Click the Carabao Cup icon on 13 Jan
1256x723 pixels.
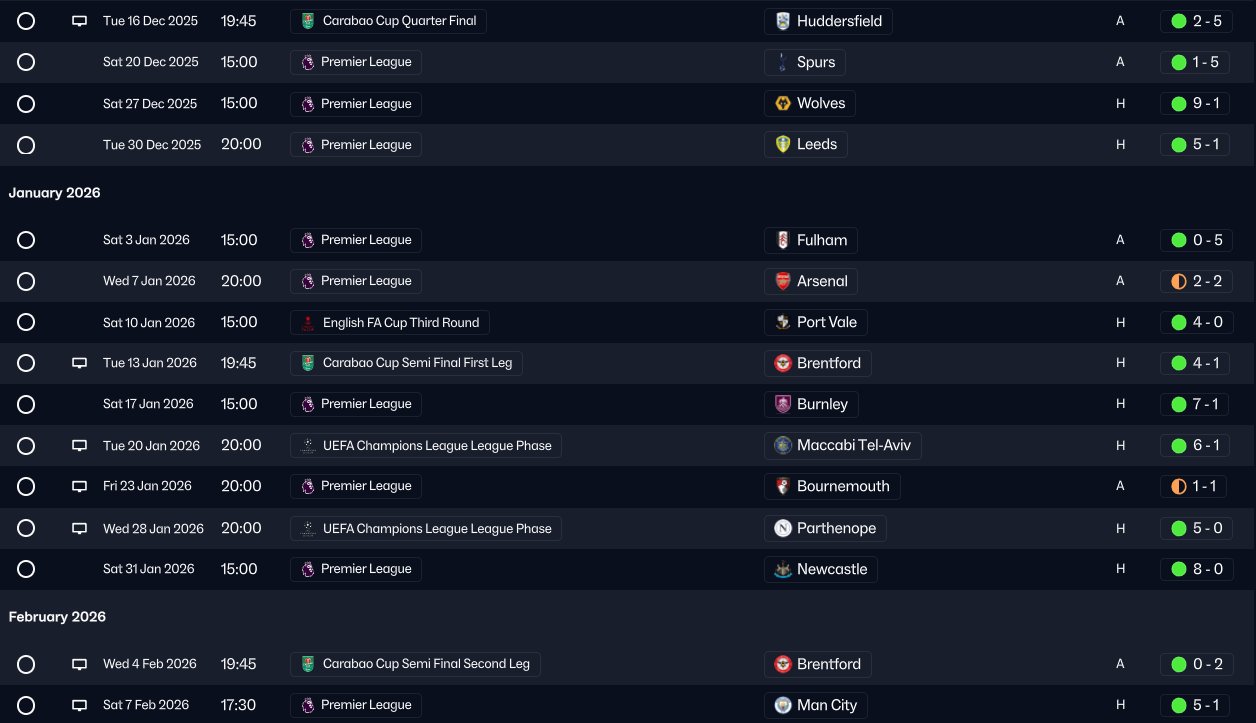point(308,363)
